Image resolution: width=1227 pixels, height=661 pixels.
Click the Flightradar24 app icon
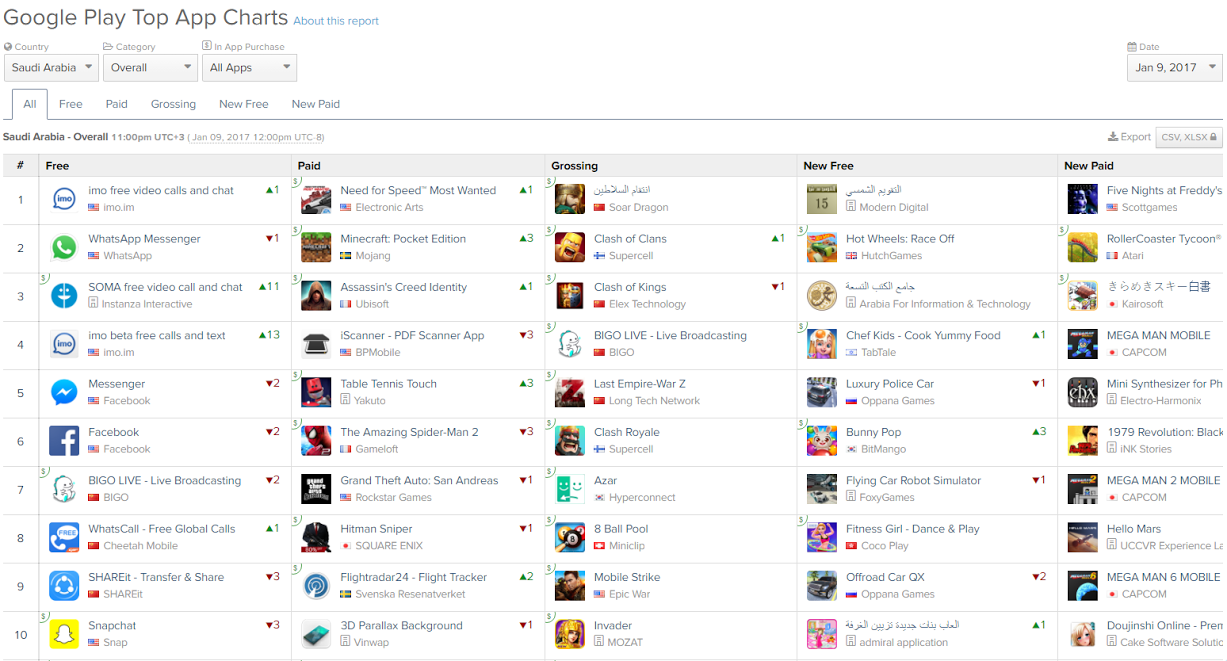click(x=316, y=585)
